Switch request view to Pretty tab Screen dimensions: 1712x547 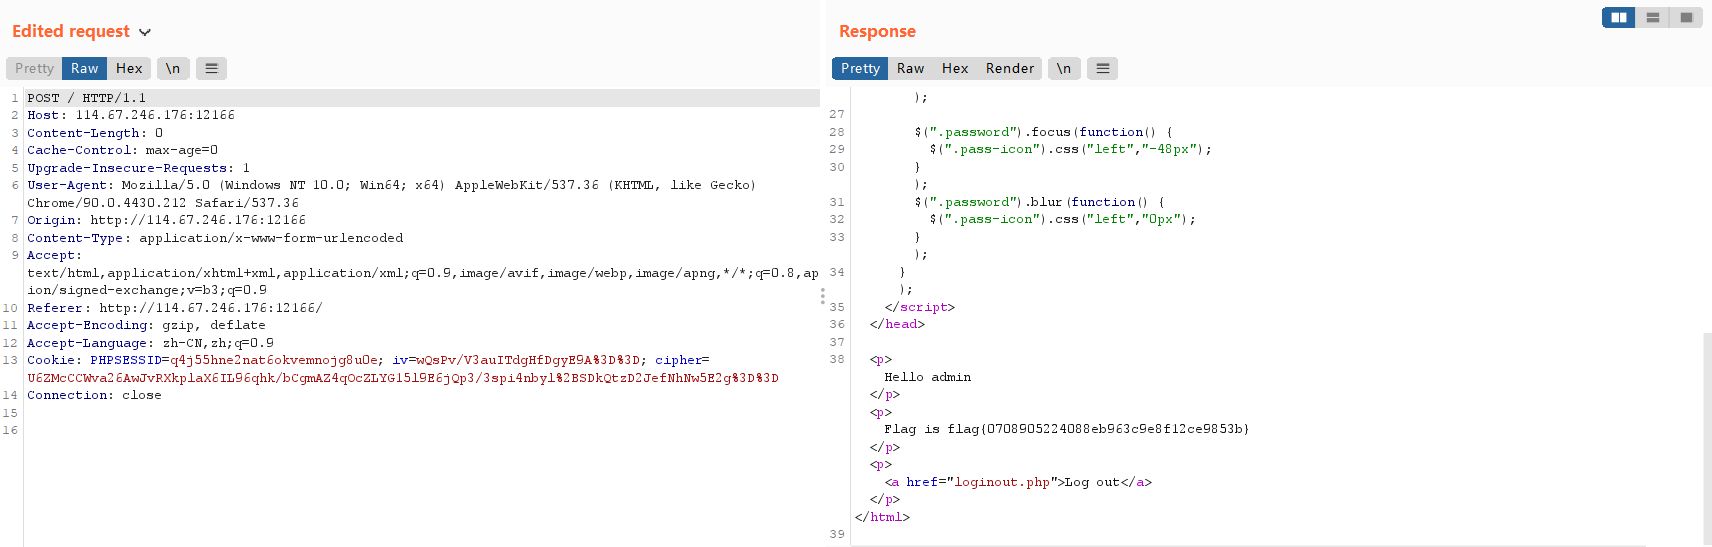(x=34, y=68)
